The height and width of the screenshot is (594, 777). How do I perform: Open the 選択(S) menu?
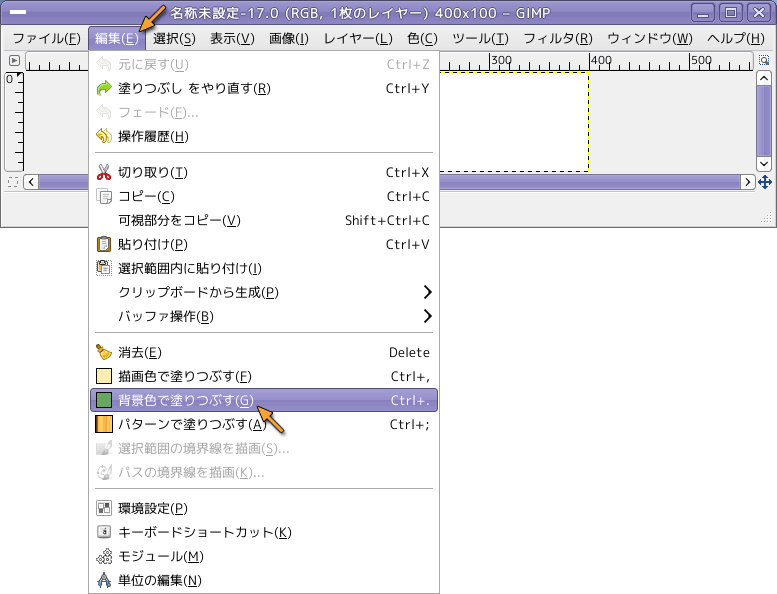click(174, 38)
